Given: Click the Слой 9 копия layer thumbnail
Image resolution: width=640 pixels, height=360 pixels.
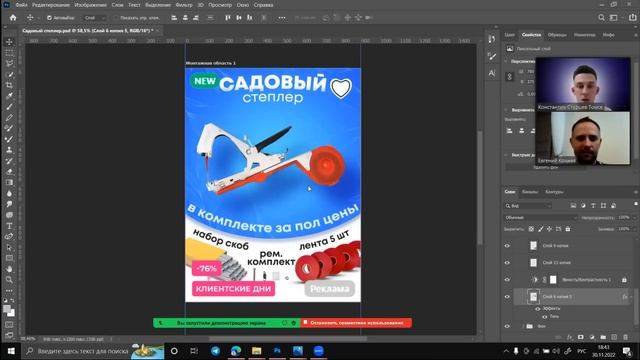Looking at the screenshot, I should 533,246.
